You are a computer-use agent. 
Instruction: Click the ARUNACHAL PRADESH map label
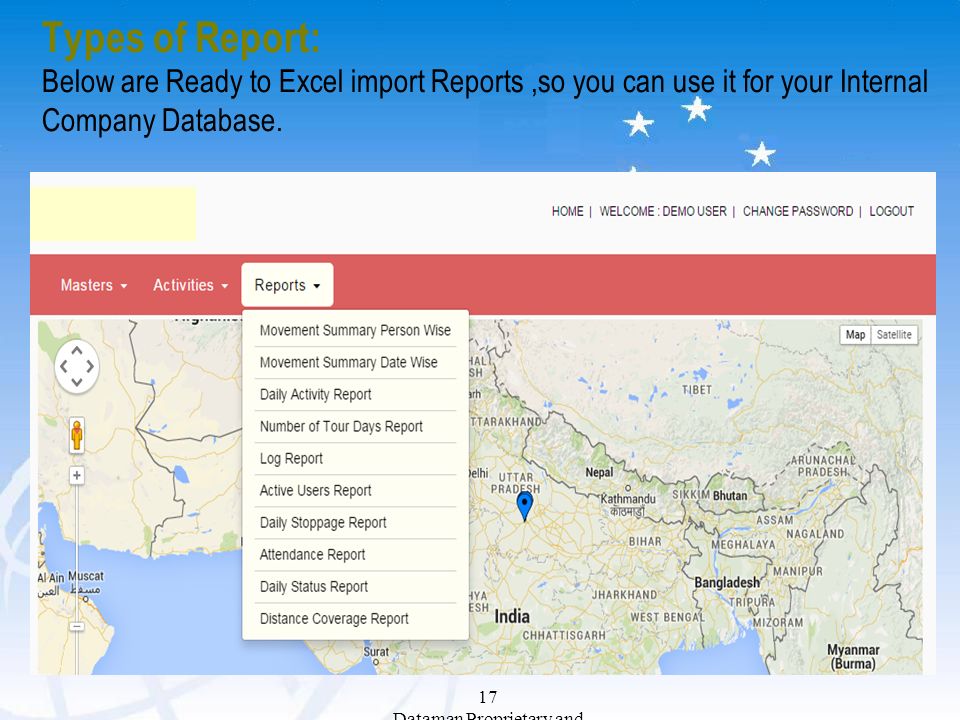point(823,466)
